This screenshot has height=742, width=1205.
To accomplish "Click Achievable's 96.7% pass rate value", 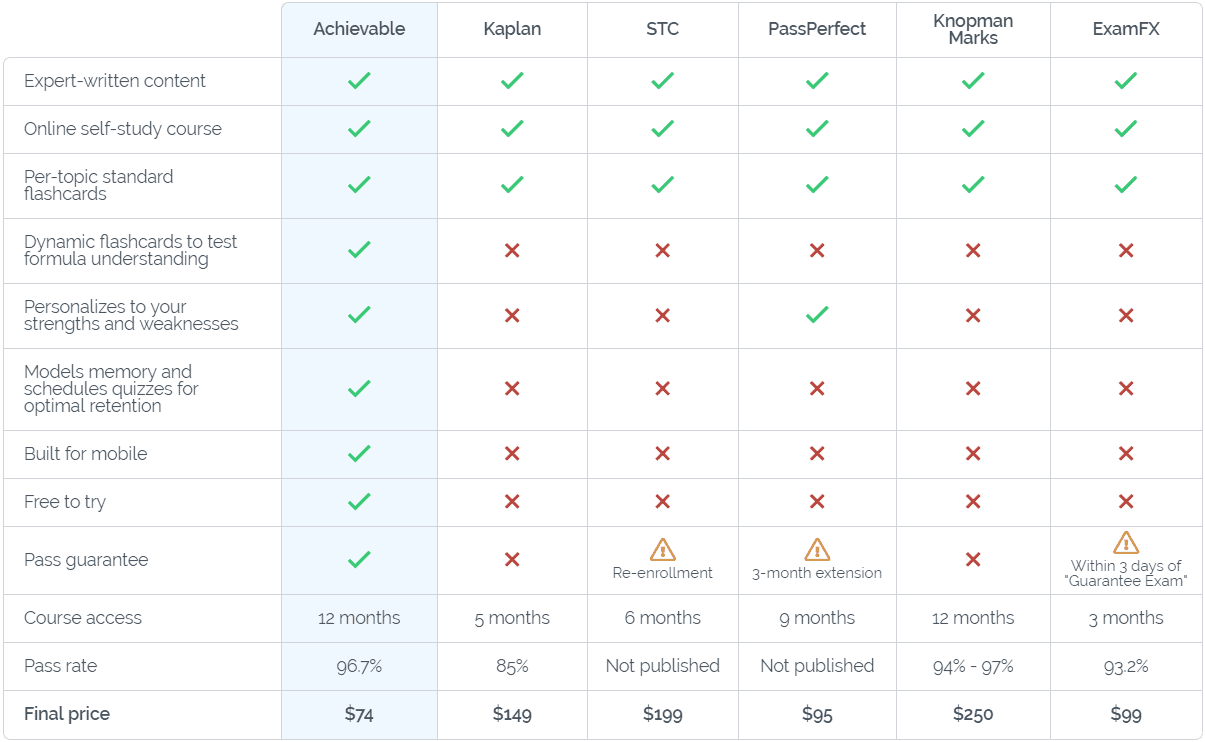I will 359,666.
